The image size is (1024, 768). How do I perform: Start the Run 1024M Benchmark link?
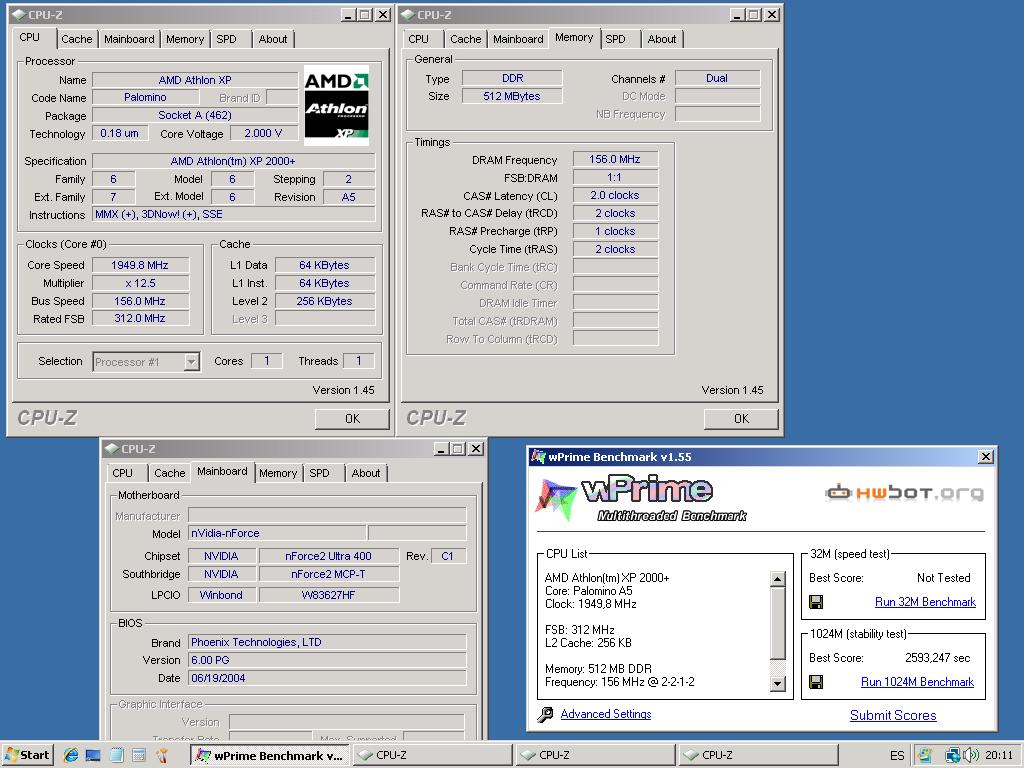click(x=917, y=682)
